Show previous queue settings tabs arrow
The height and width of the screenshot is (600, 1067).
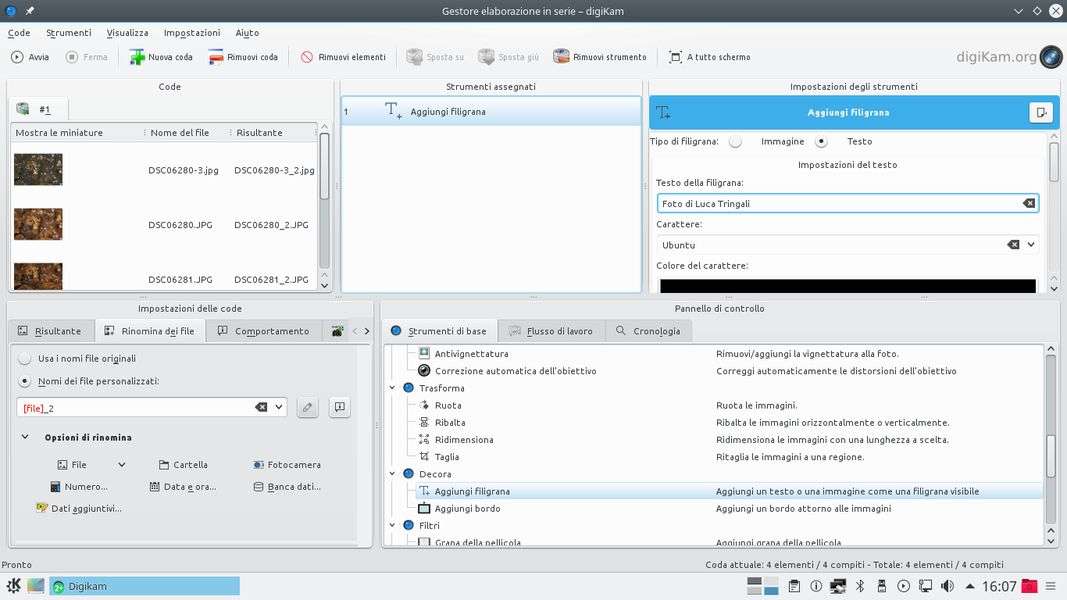355,331
